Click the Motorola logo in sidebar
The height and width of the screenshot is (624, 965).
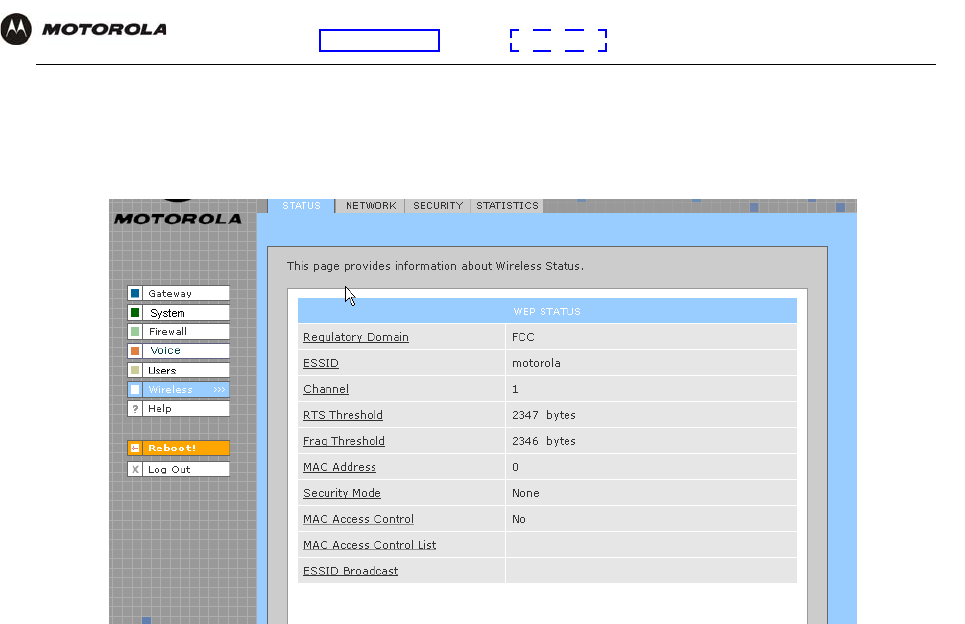pyautogui.click(x=178, y=214)
